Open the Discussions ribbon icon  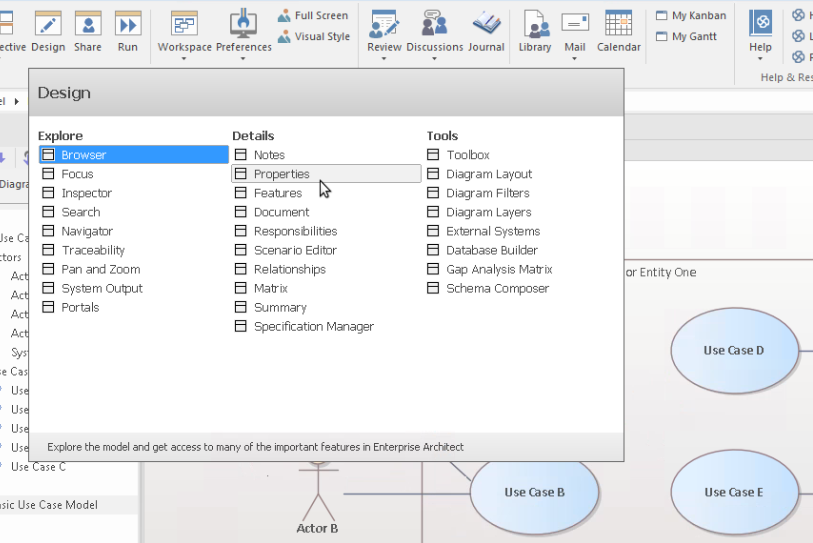pos(434,31)
